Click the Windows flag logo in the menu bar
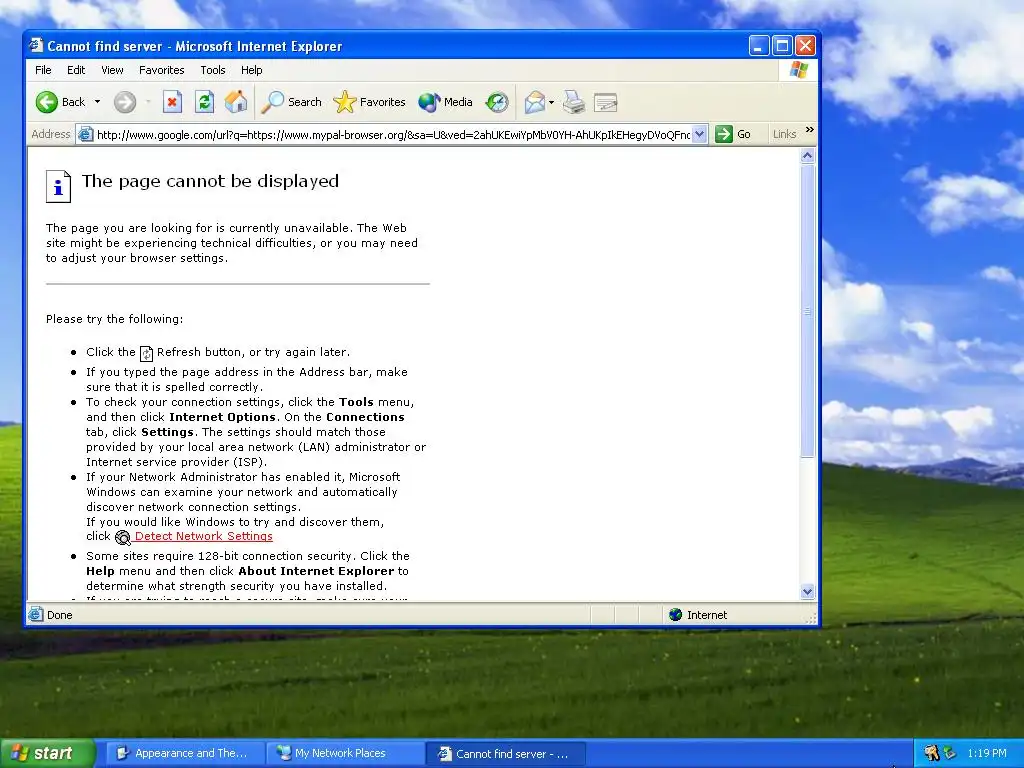1024x768 pixels. pos(799,70)
